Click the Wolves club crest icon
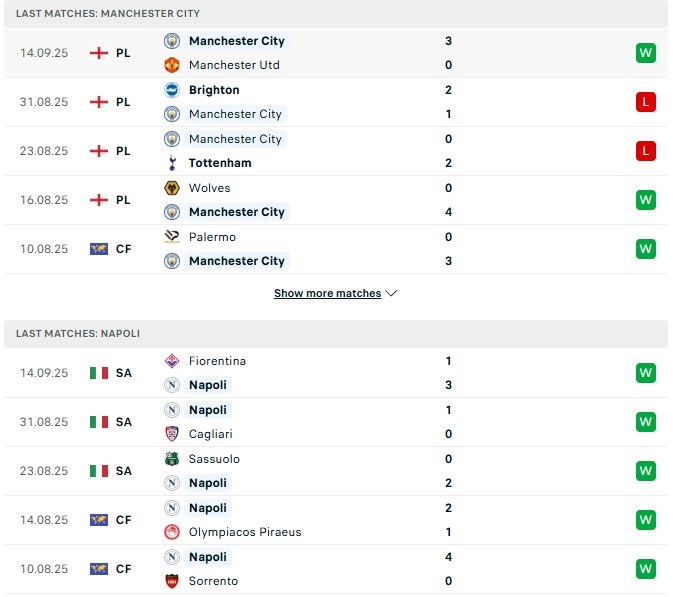The height and width of the screenshot is (597, 680). 171,188
